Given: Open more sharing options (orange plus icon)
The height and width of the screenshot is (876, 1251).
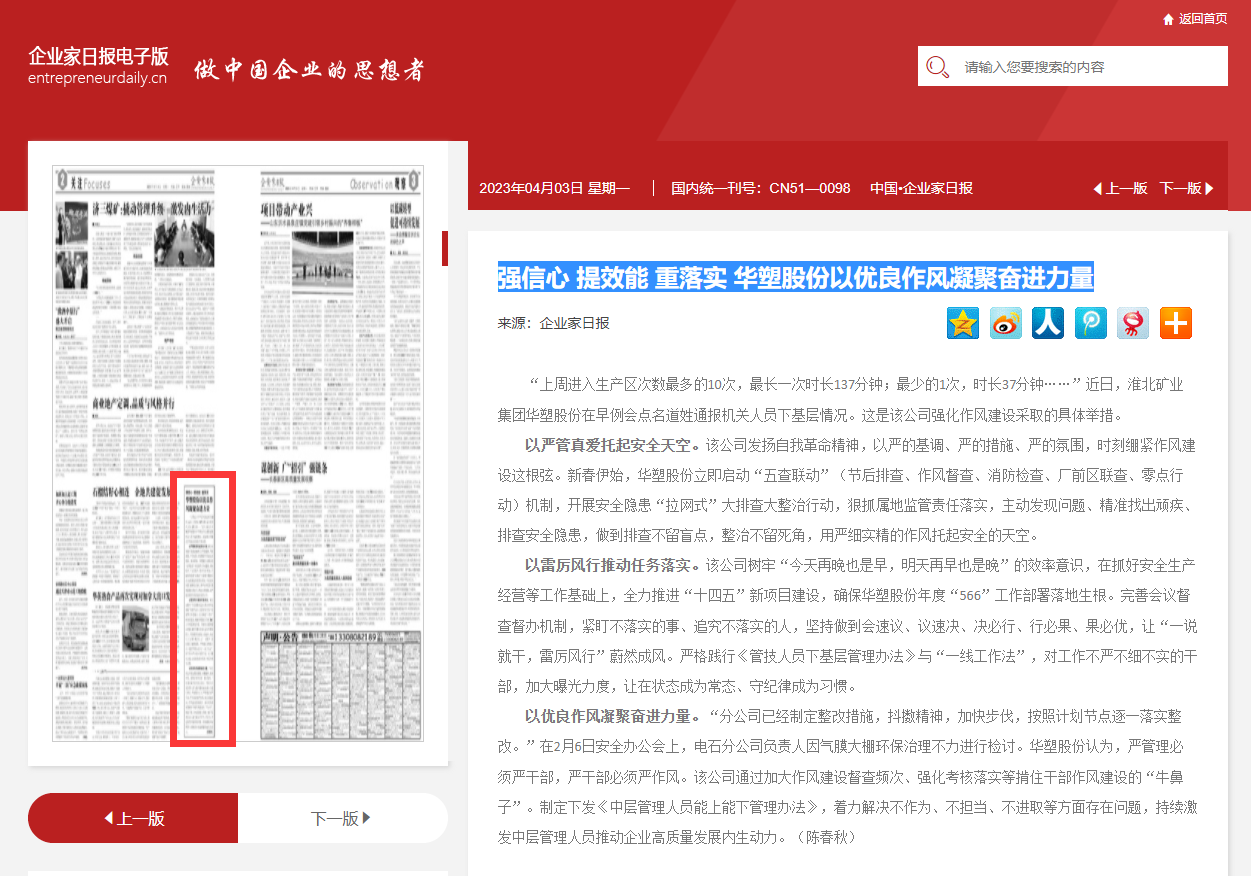Looking at the screenshot, I should point(1176,323).
